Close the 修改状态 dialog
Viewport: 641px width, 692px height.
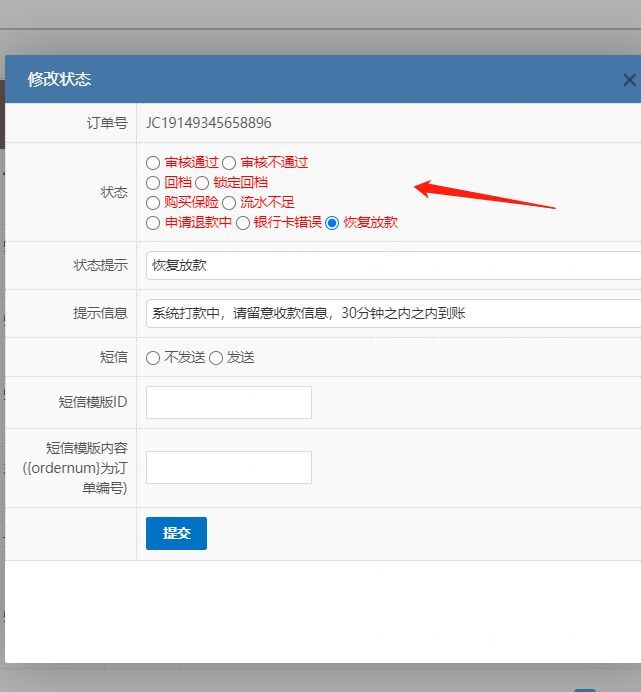point(628,80)
